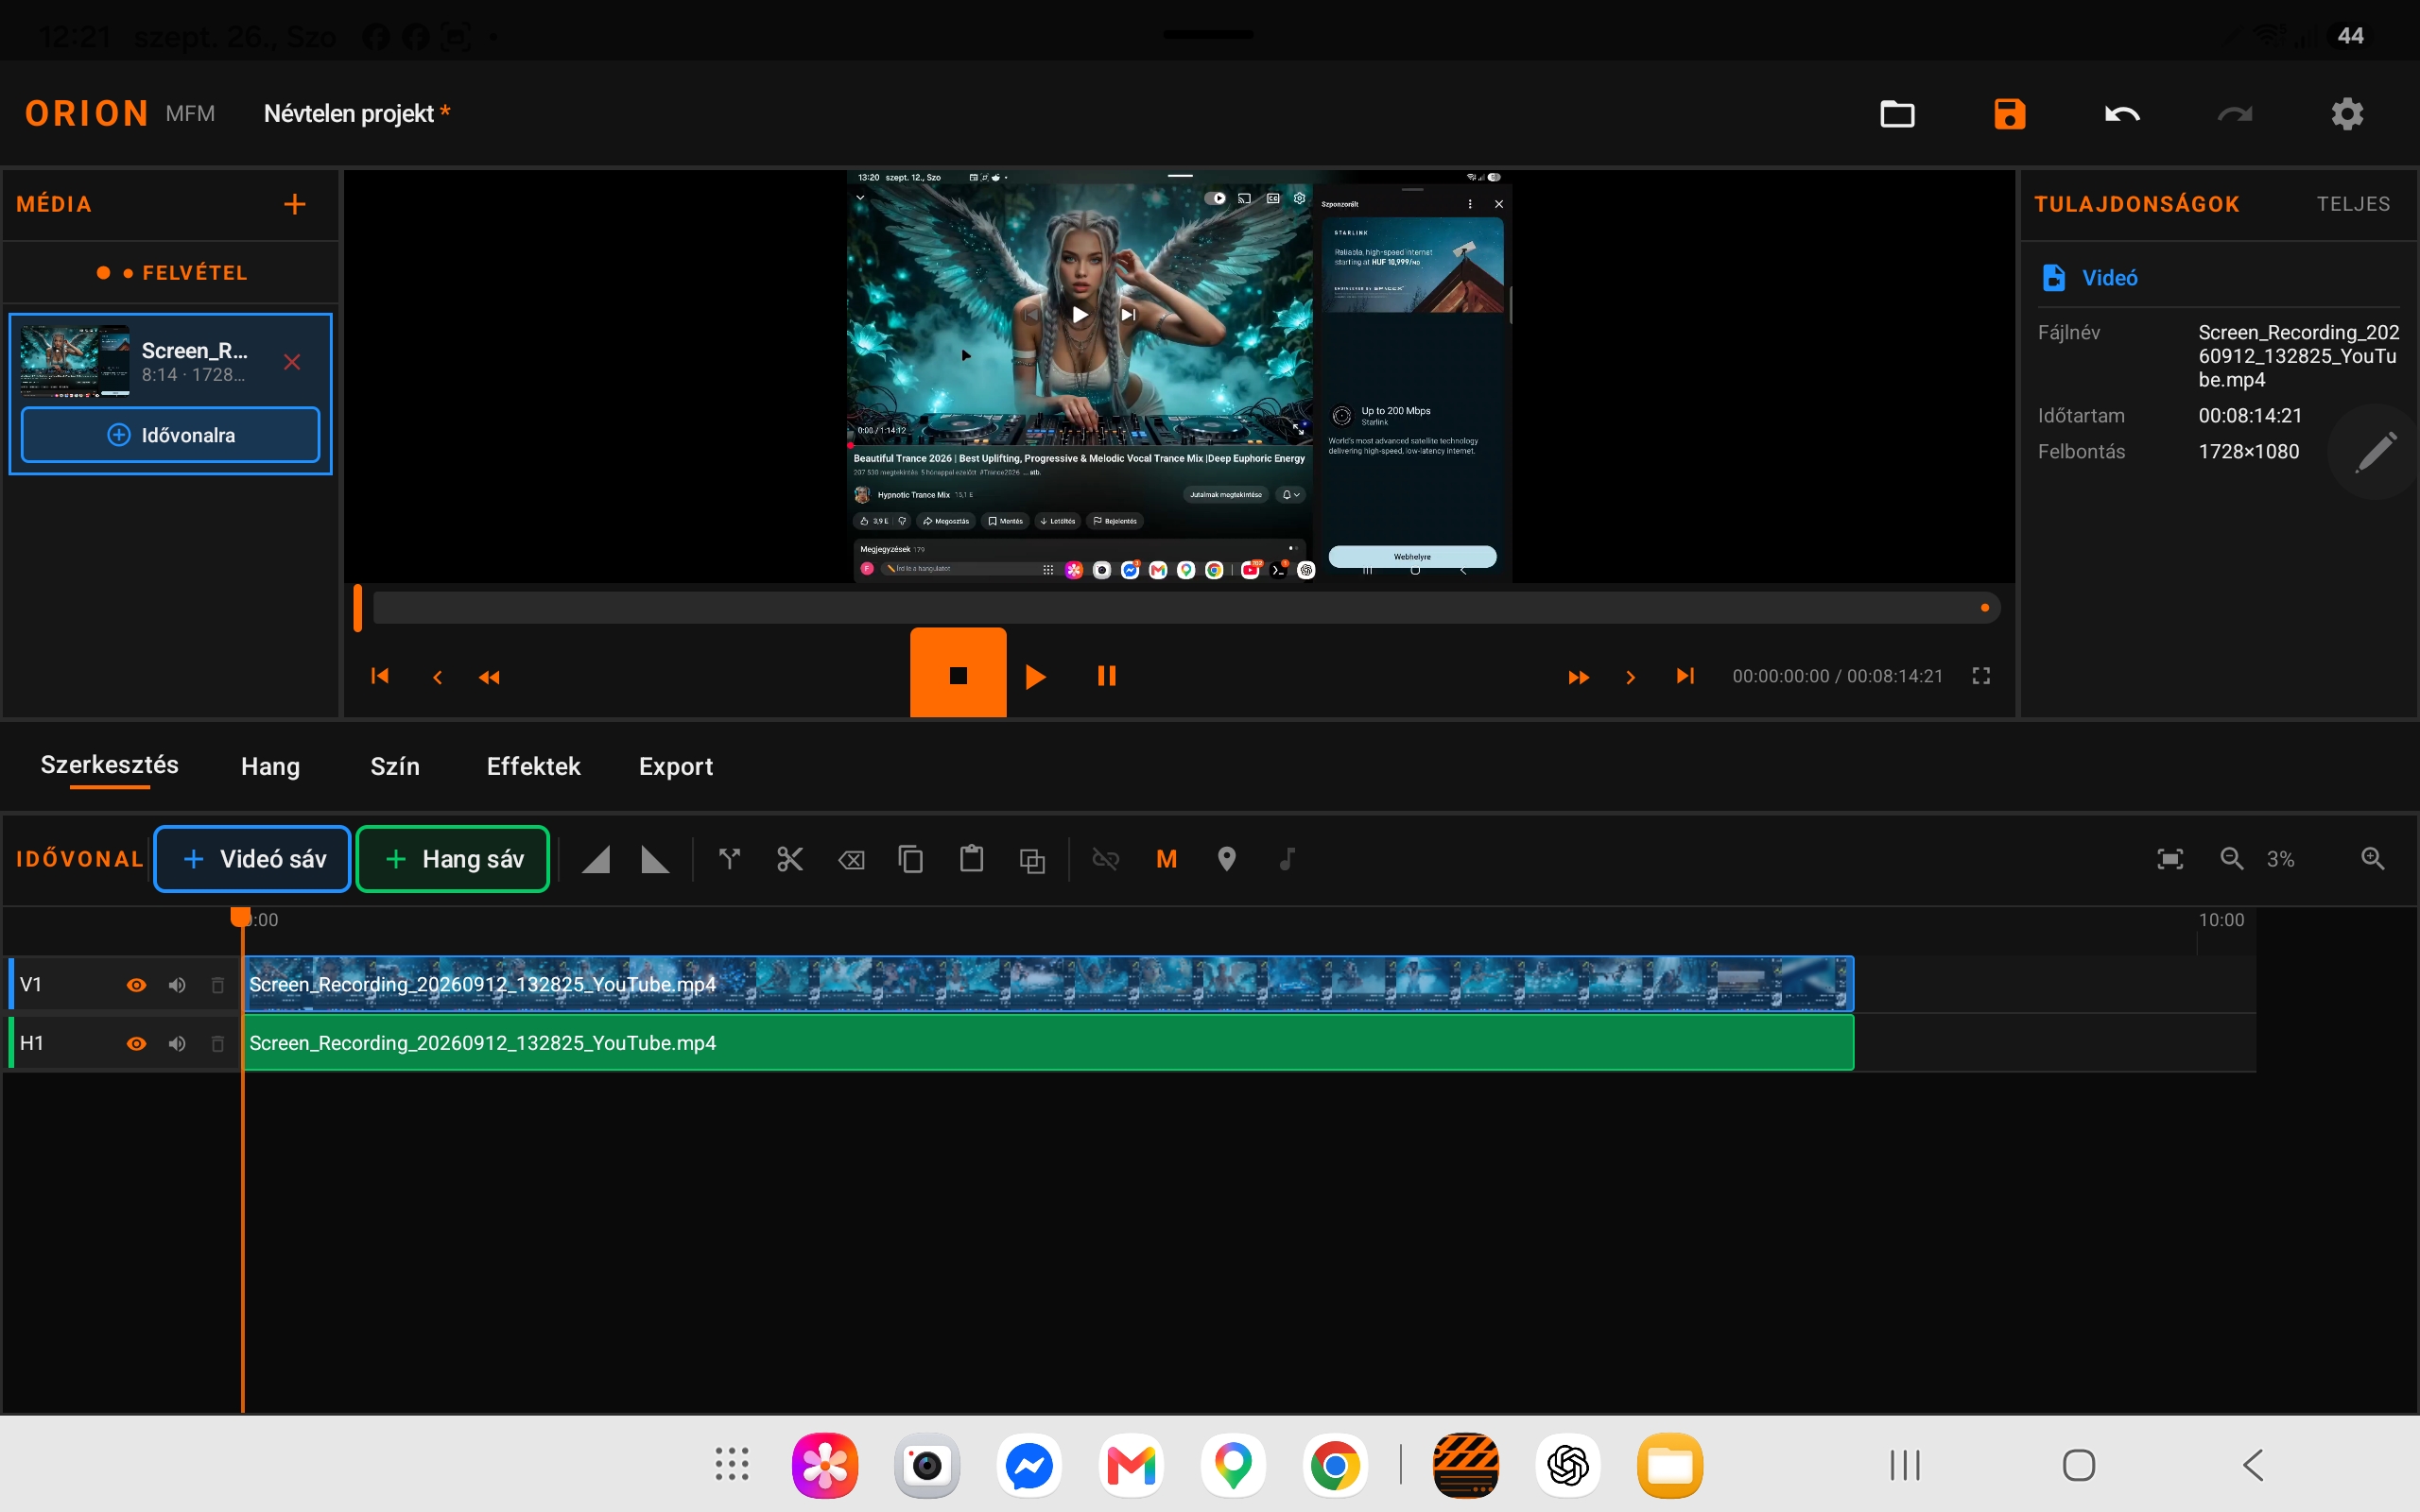Click the duplicate clip icon

tap(1032, 860)
